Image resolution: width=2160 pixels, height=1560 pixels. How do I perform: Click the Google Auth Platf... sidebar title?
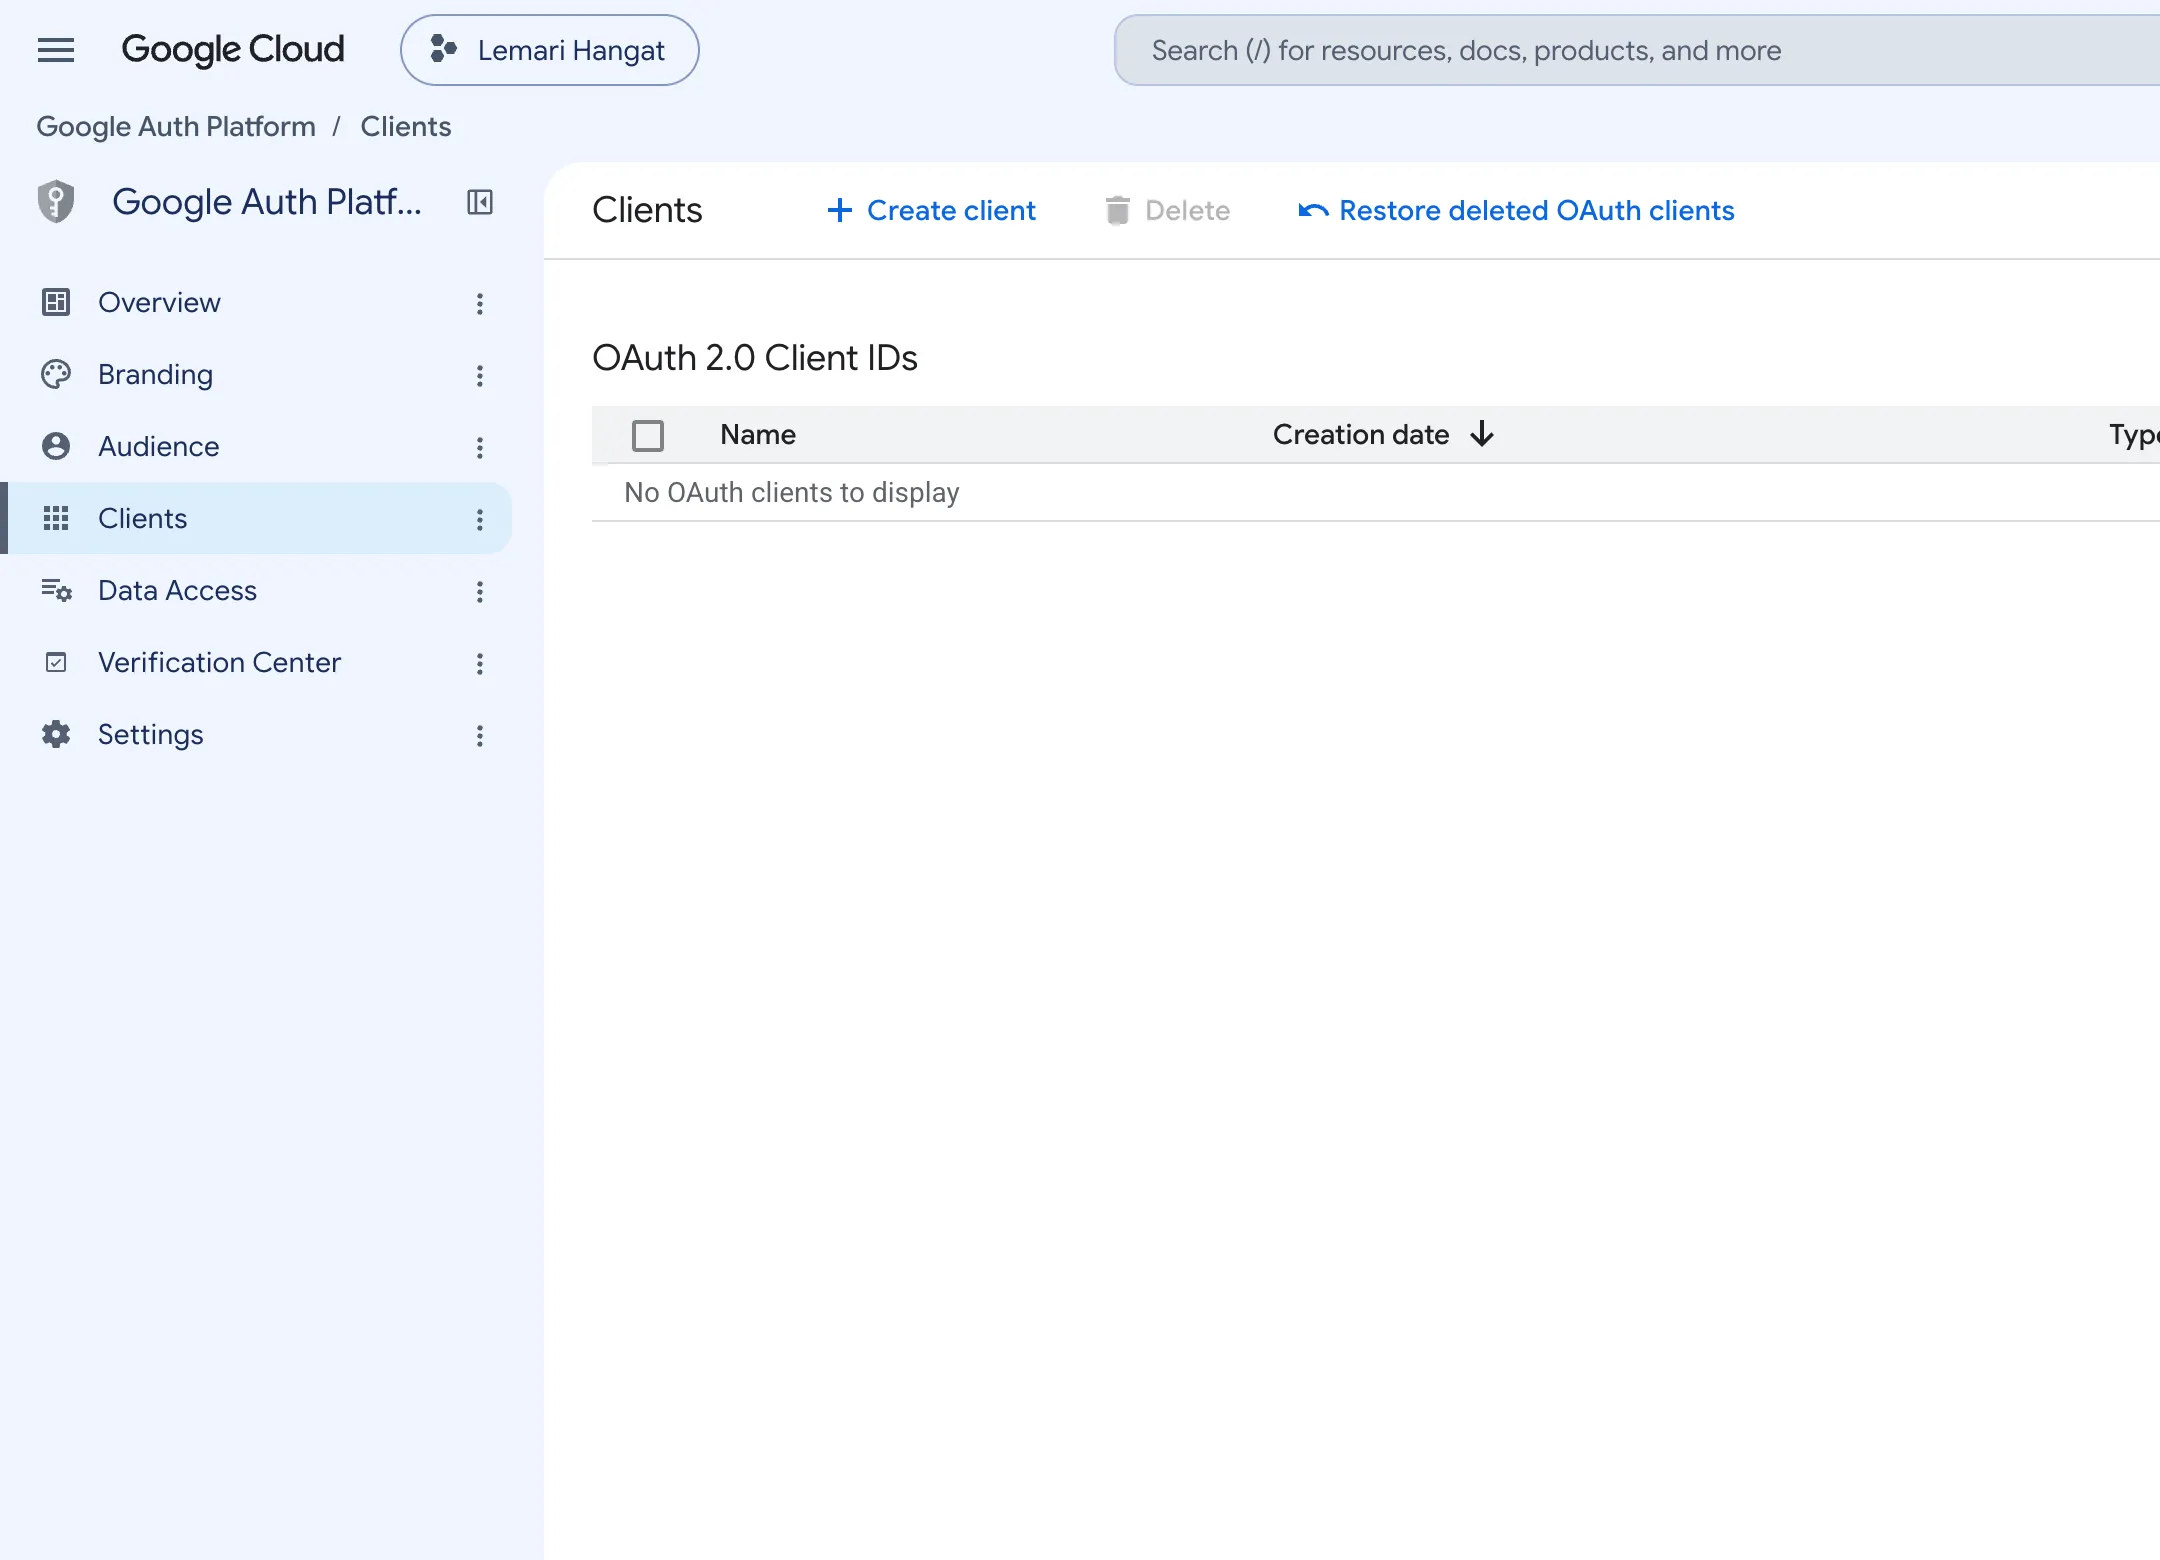(x=267, y=202)
